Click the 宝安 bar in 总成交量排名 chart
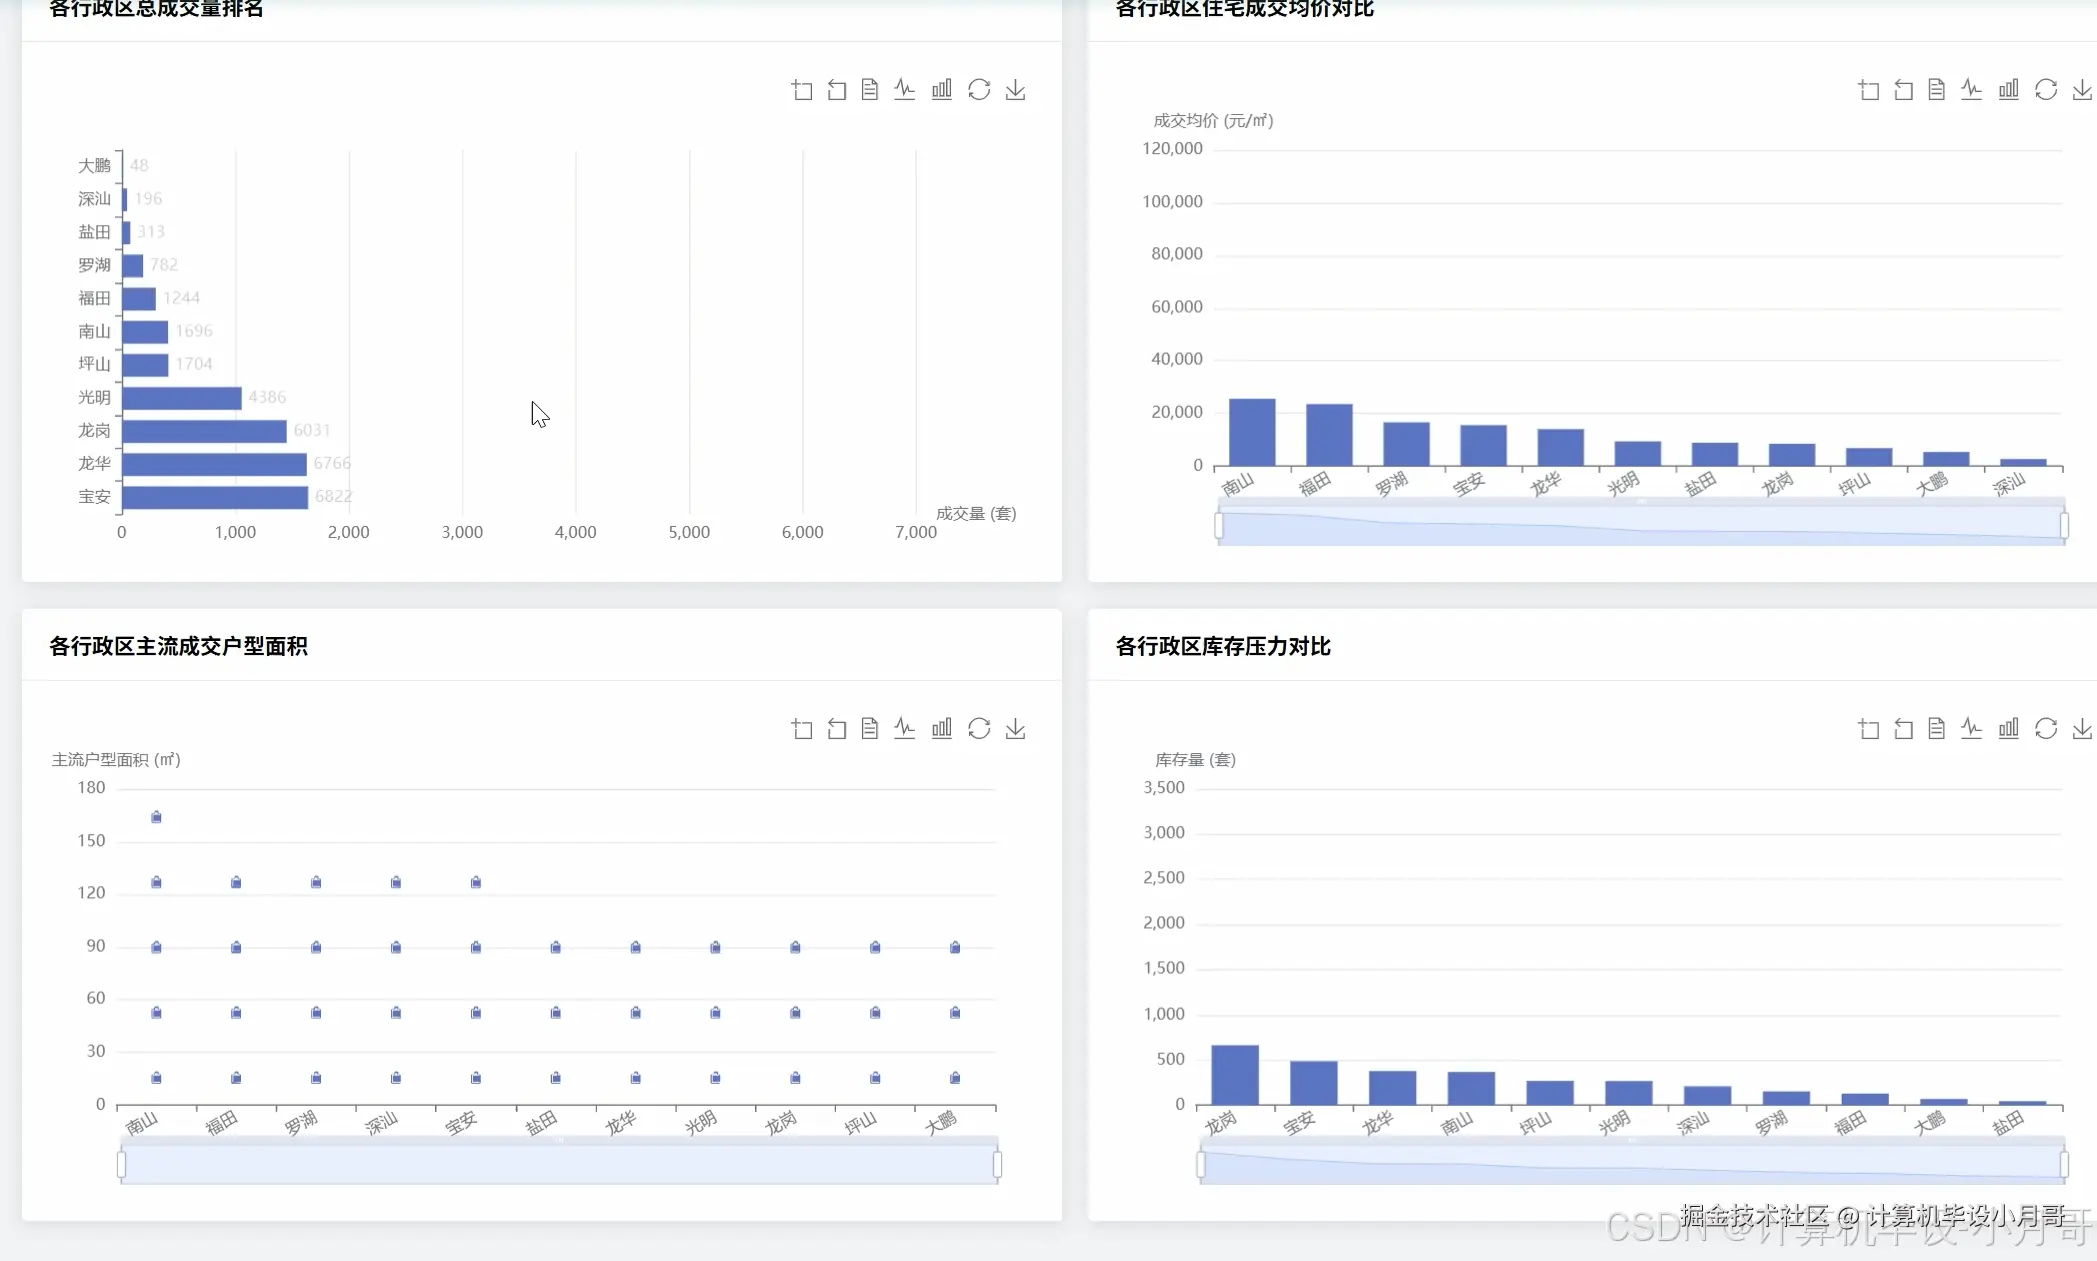 [215, 497]
